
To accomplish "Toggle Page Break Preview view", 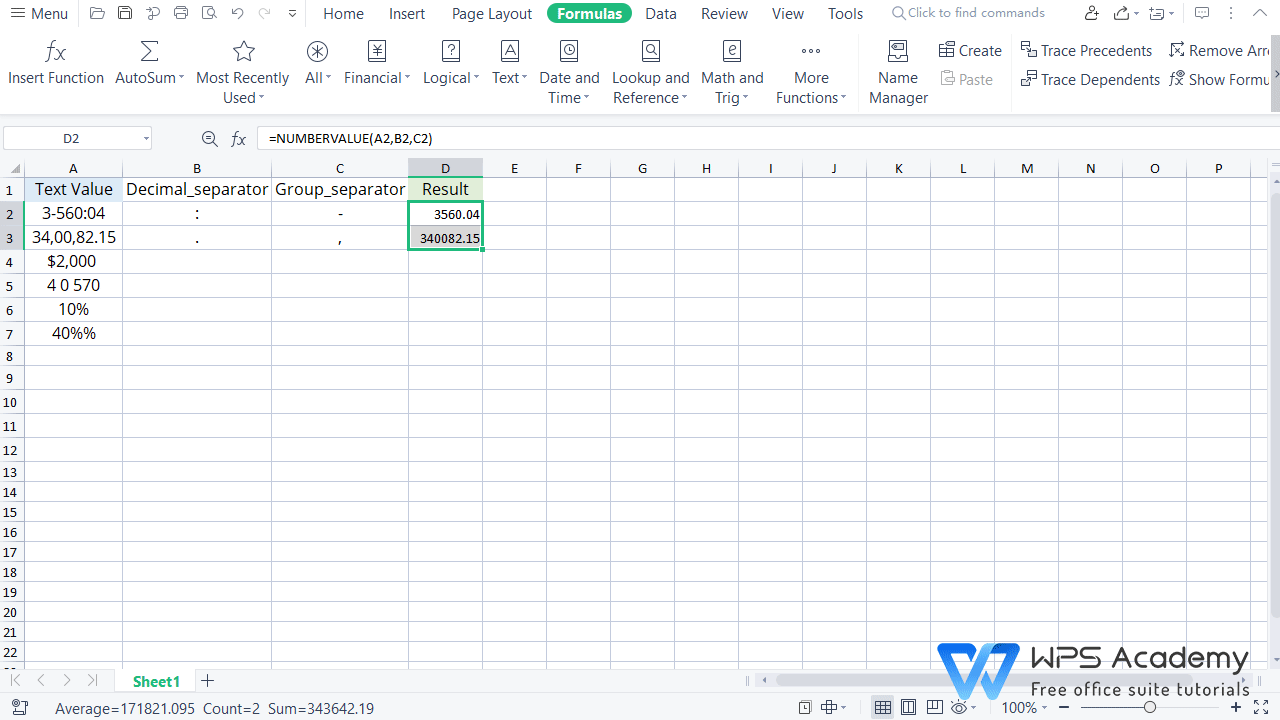I will [934, 707].
